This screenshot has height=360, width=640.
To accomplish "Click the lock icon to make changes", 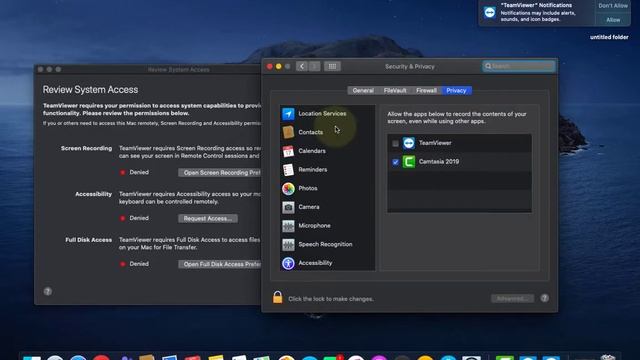I will 278,297.
